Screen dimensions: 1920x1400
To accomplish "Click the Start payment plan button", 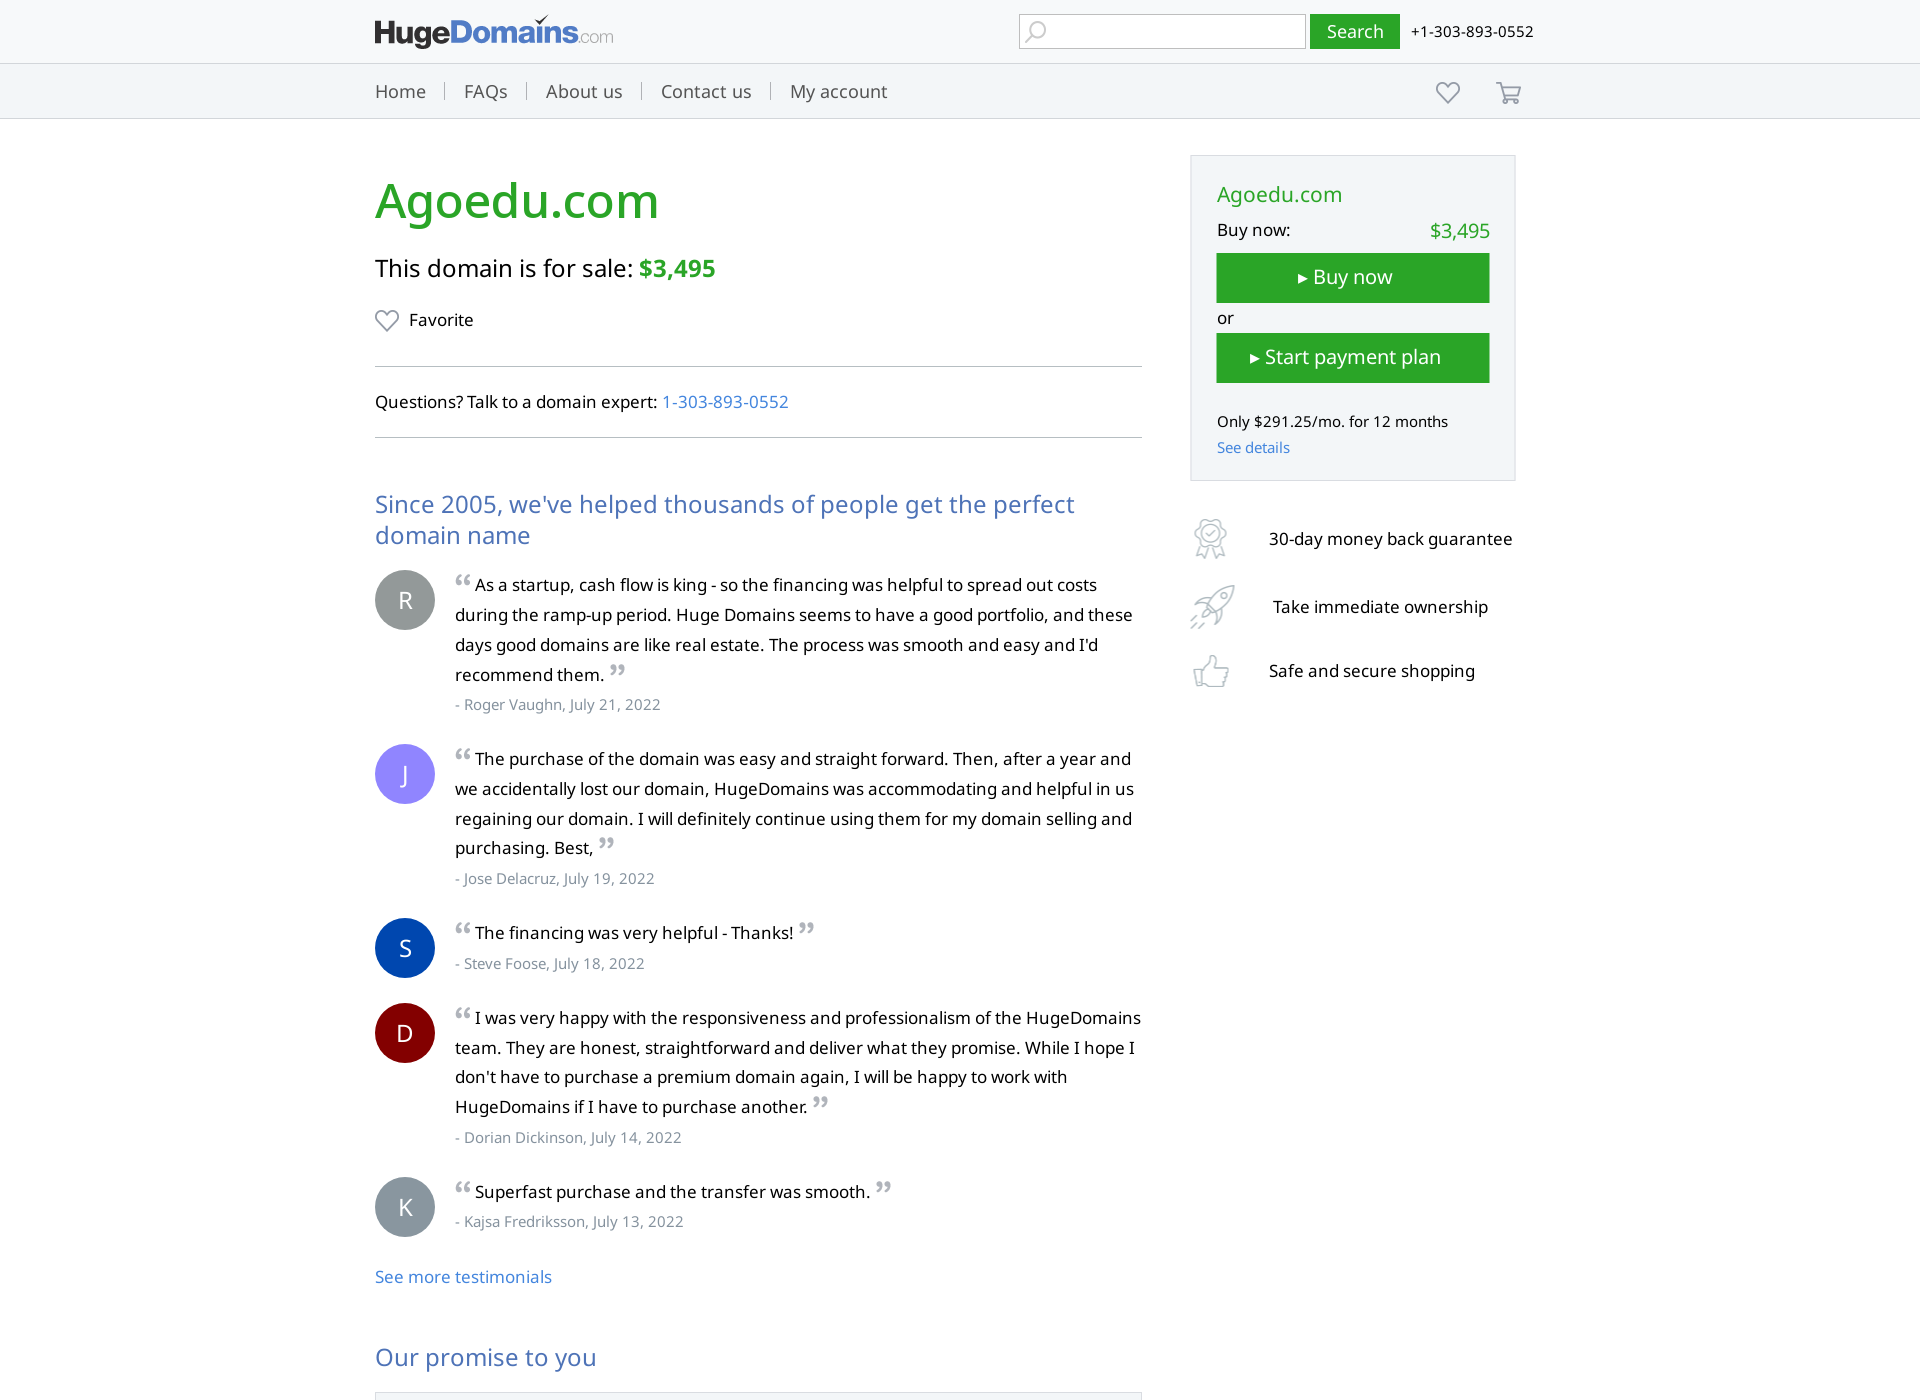I will point(1349,356).
